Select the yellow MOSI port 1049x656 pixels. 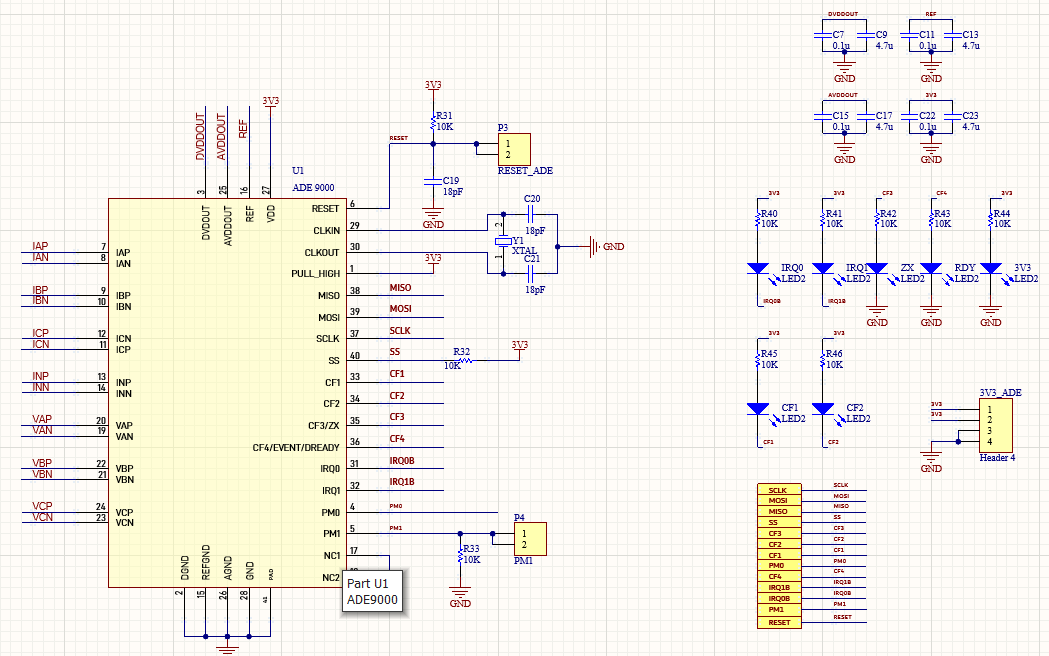(779, 501)
